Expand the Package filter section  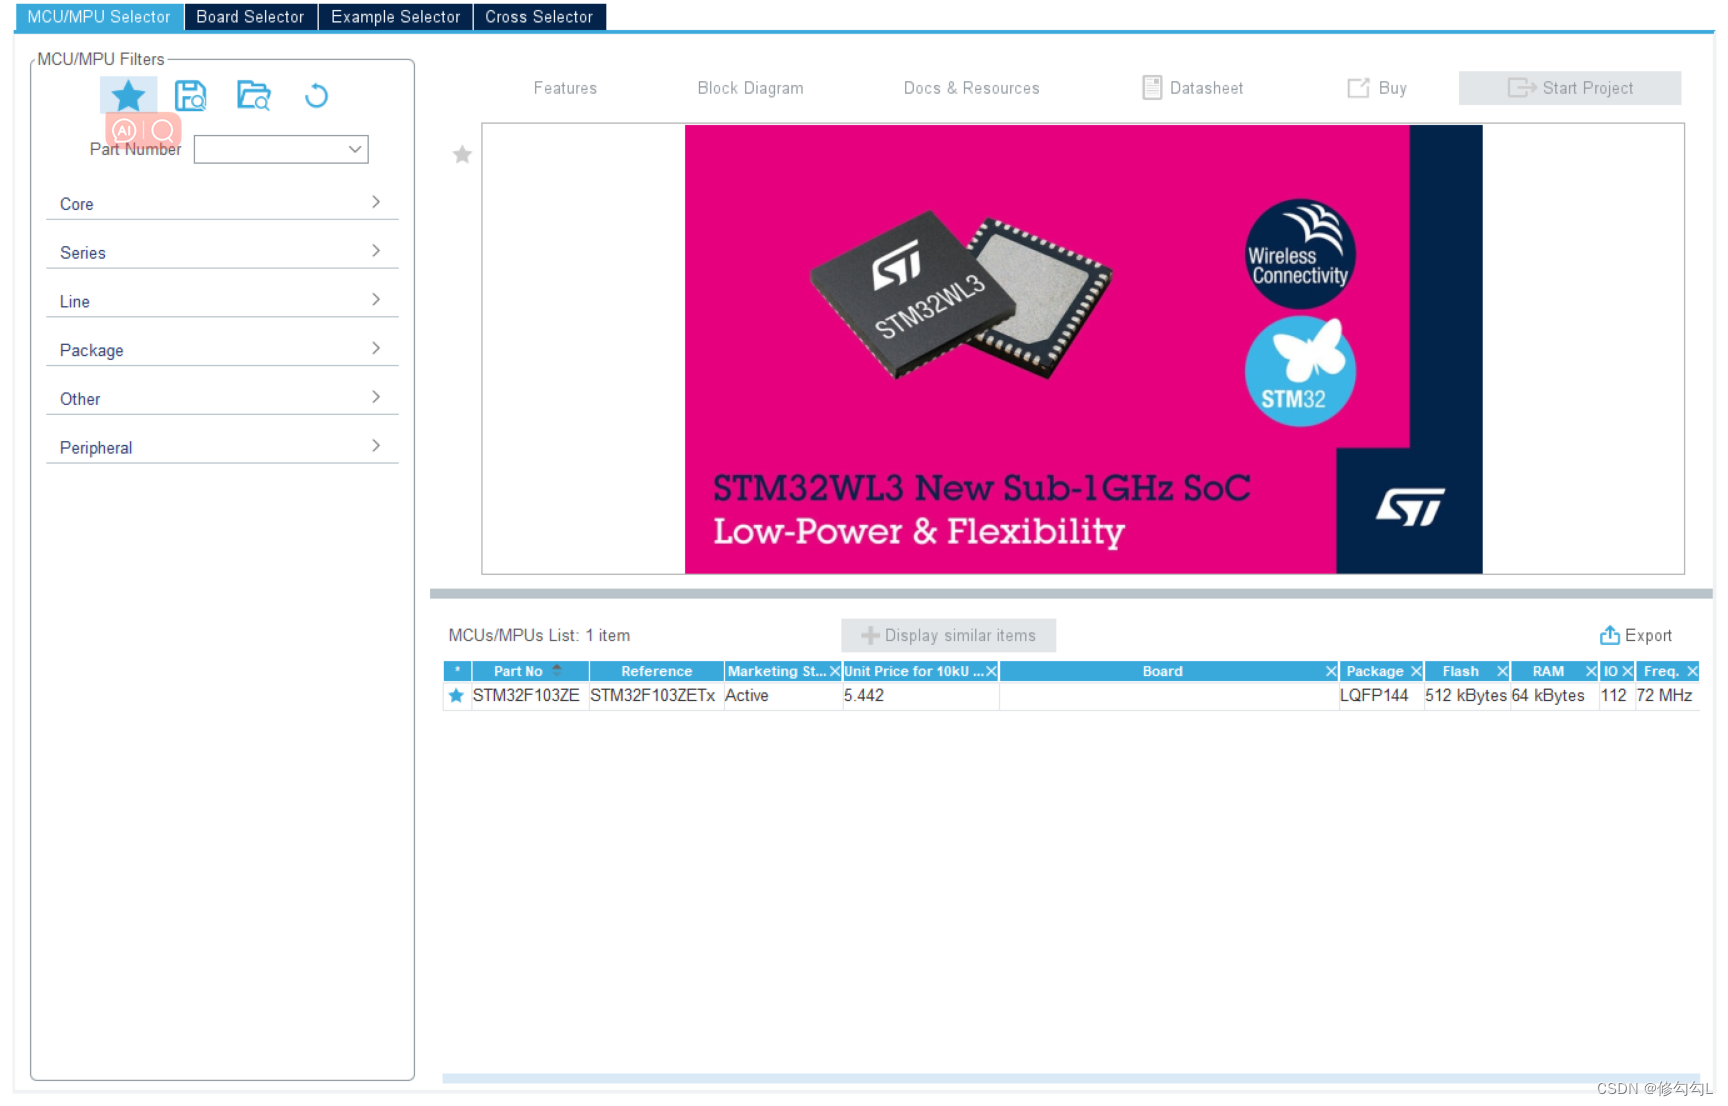pos(222,350)
